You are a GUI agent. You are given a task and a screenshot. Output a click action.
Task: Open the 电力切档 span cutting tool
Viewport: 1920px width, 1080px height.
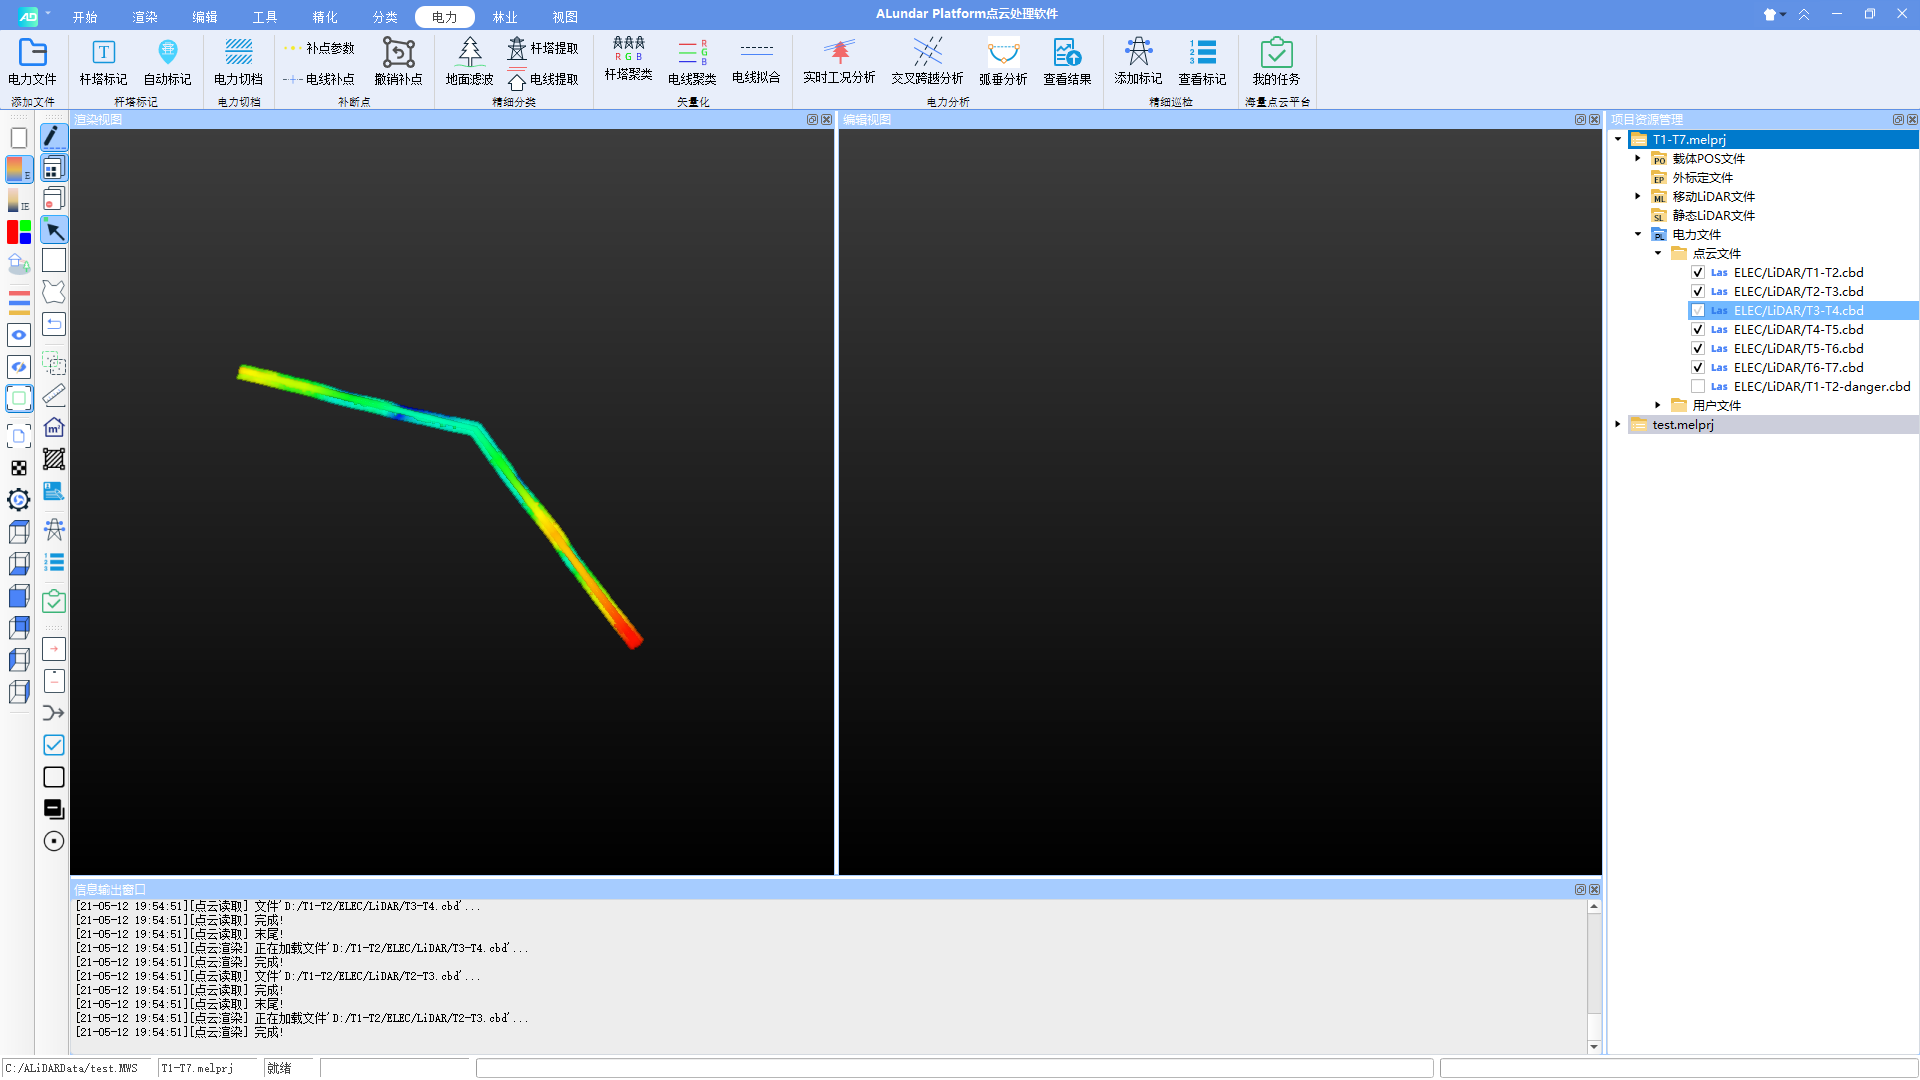(238, 62)
